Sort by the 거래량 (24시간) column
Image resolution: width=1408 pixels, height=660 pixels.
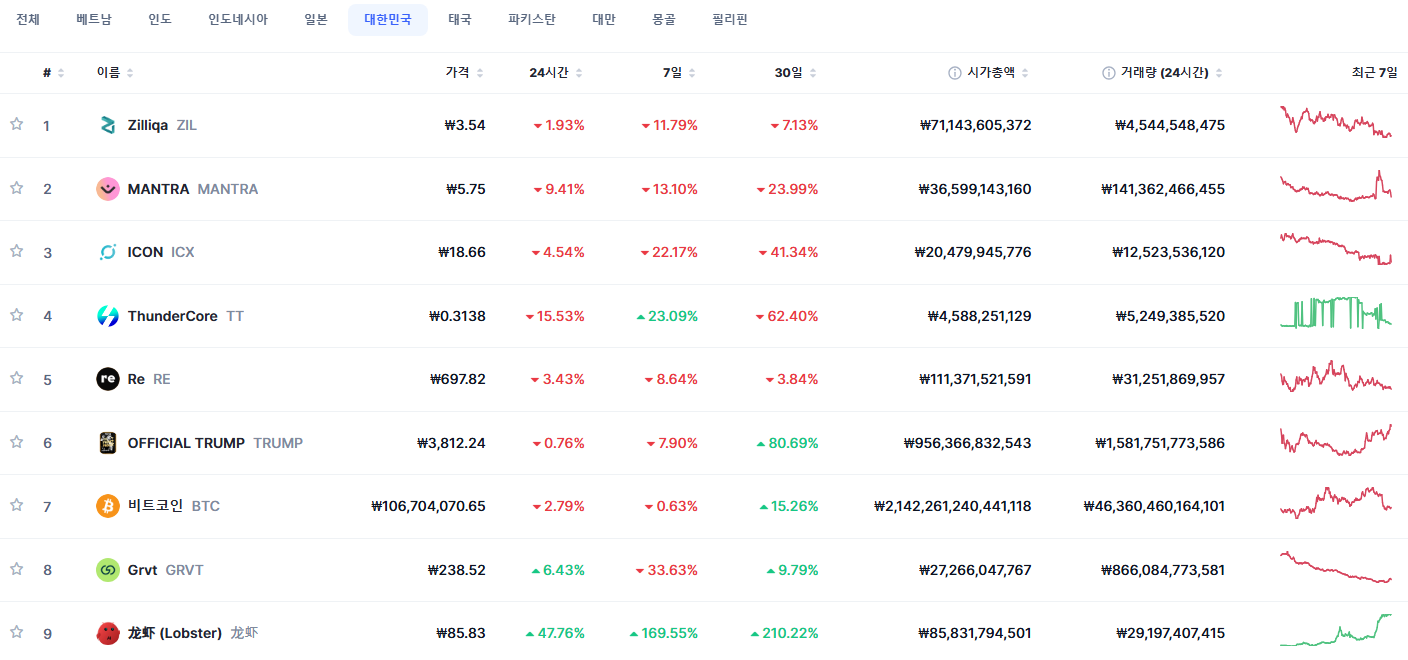point(1163,73)
